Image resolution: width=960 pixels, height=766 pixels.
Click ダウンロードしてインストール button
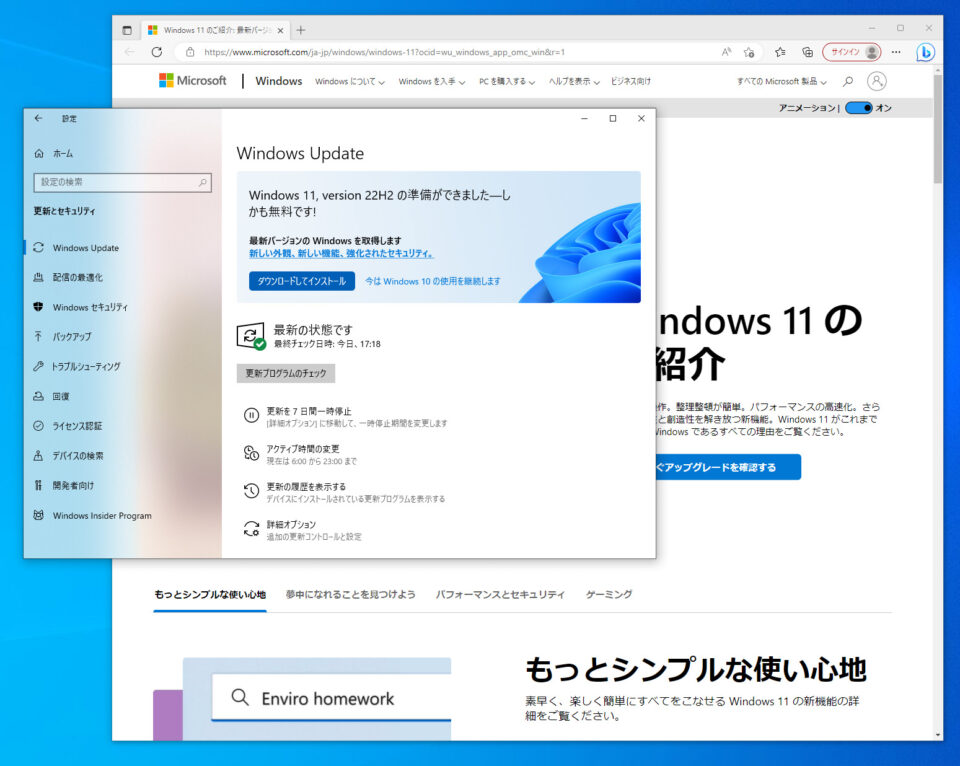(302, 281)
